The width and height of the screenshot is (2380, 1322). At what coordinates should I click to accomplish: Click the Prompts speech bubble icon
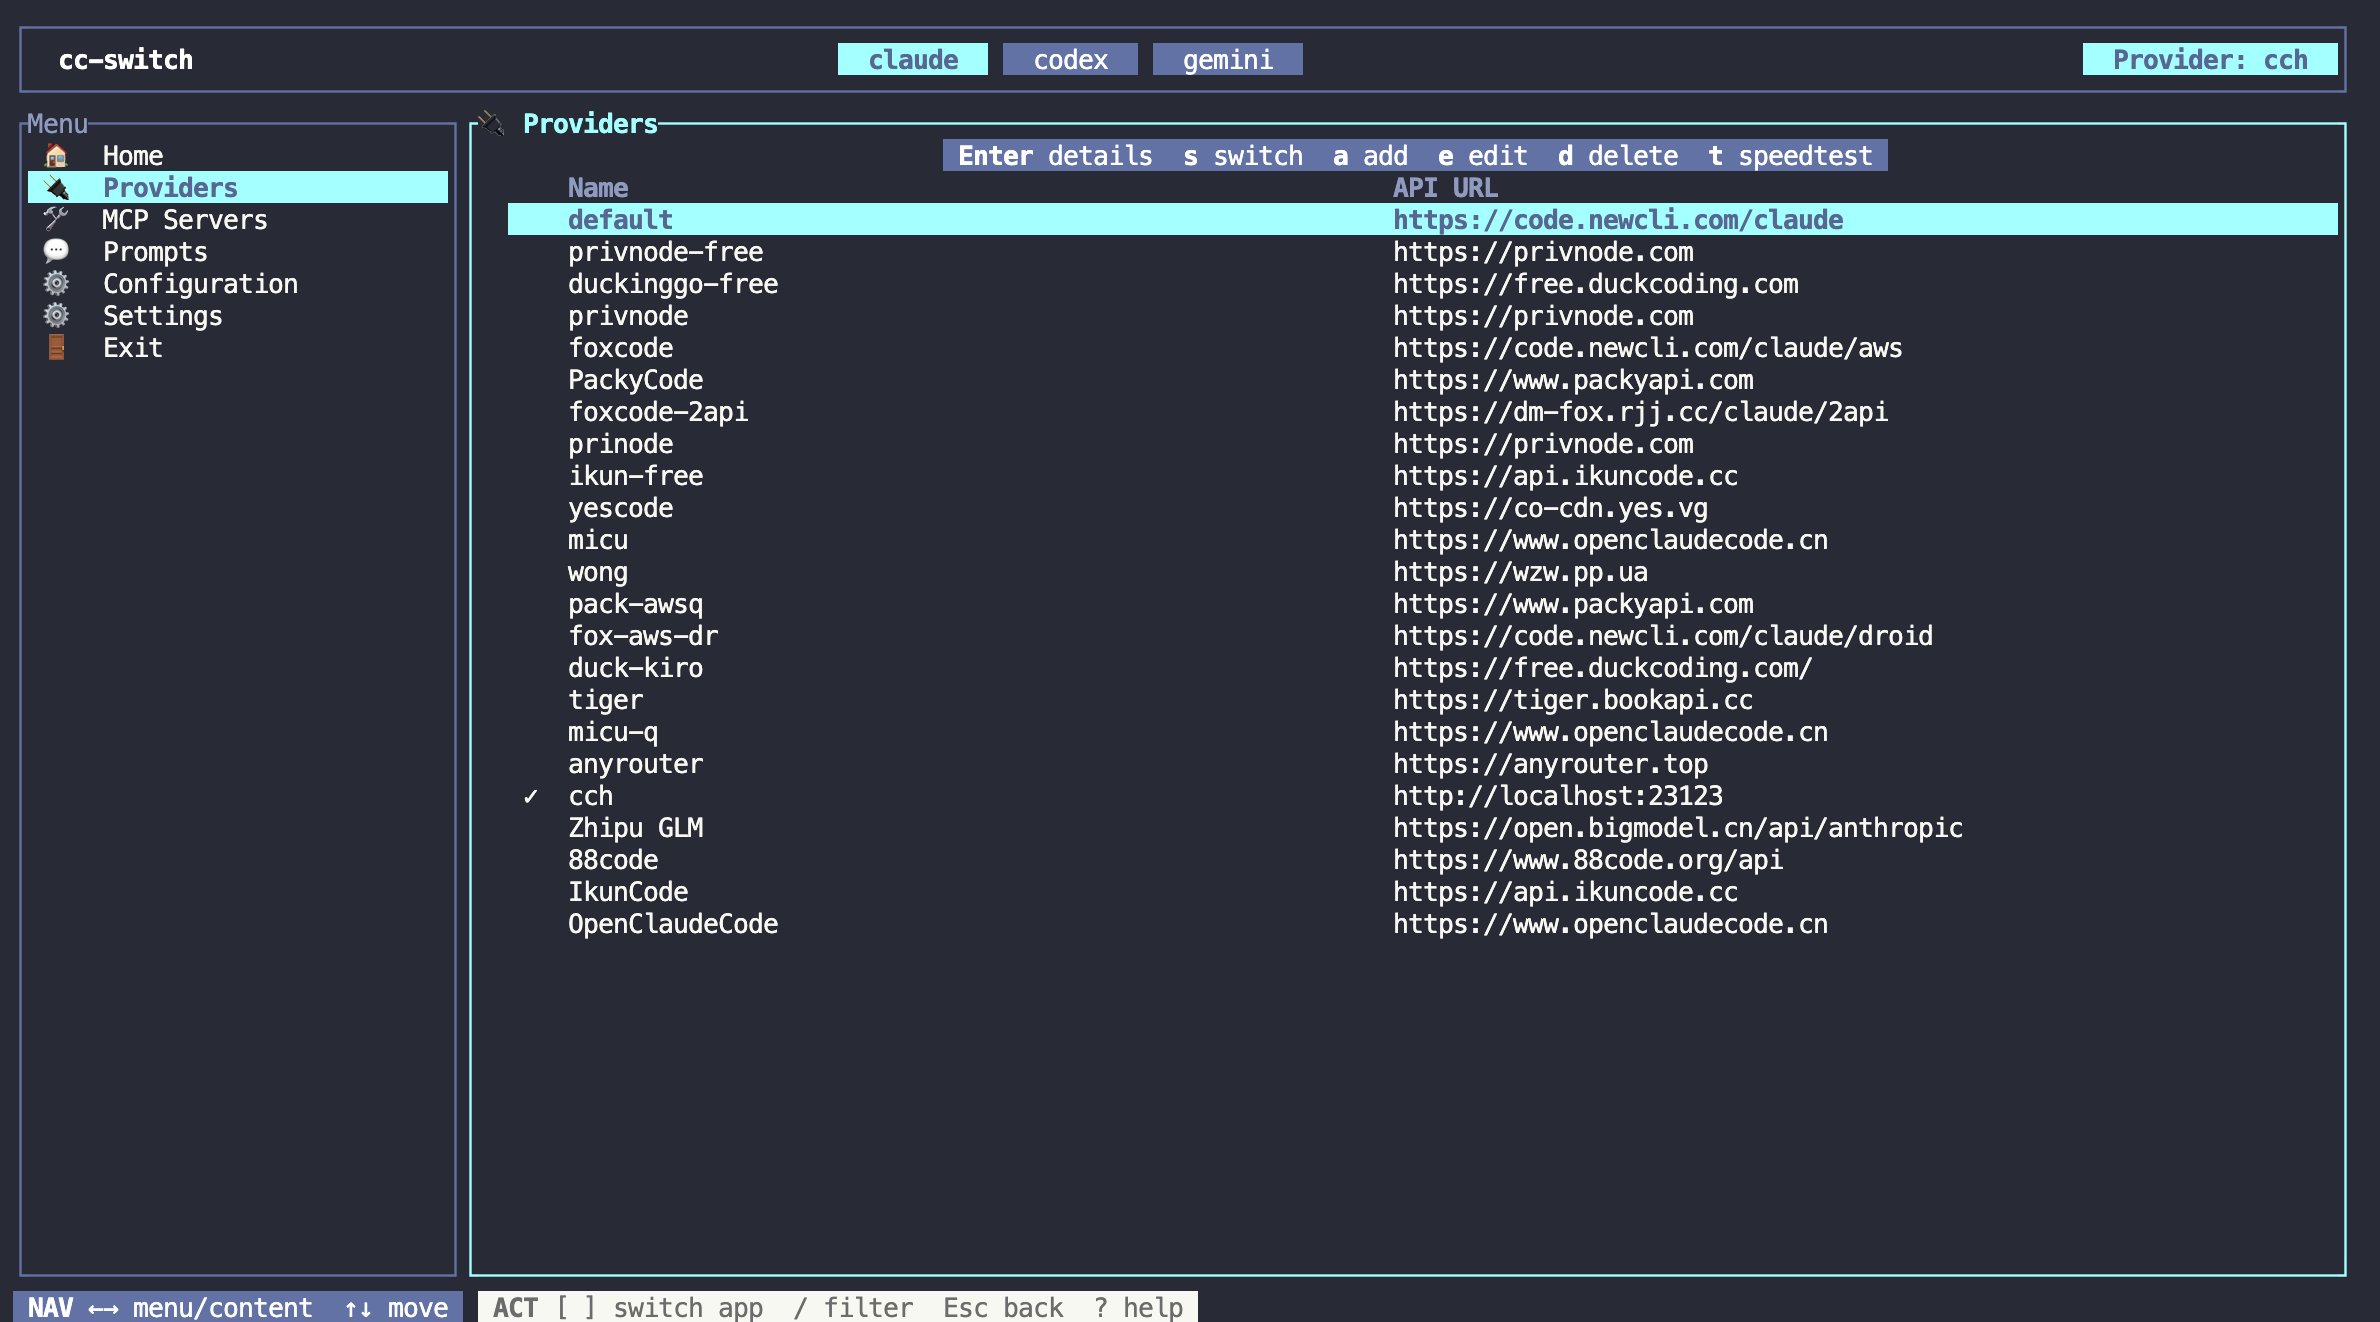point(57,251)
